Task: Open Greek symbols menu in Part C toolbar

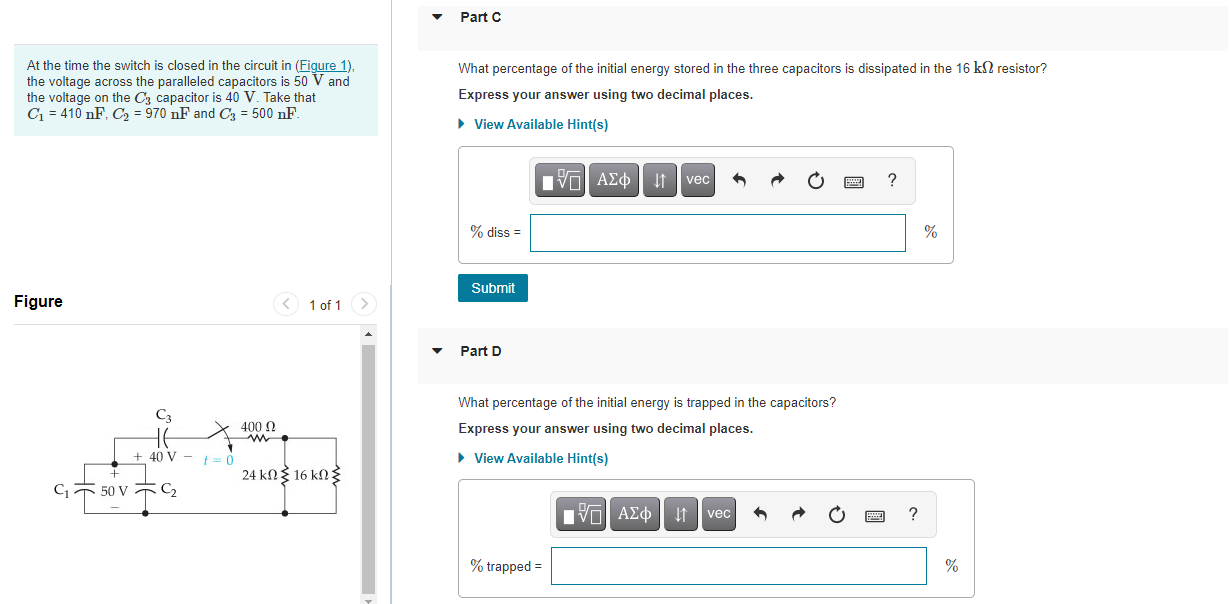Action: point(614,180)
